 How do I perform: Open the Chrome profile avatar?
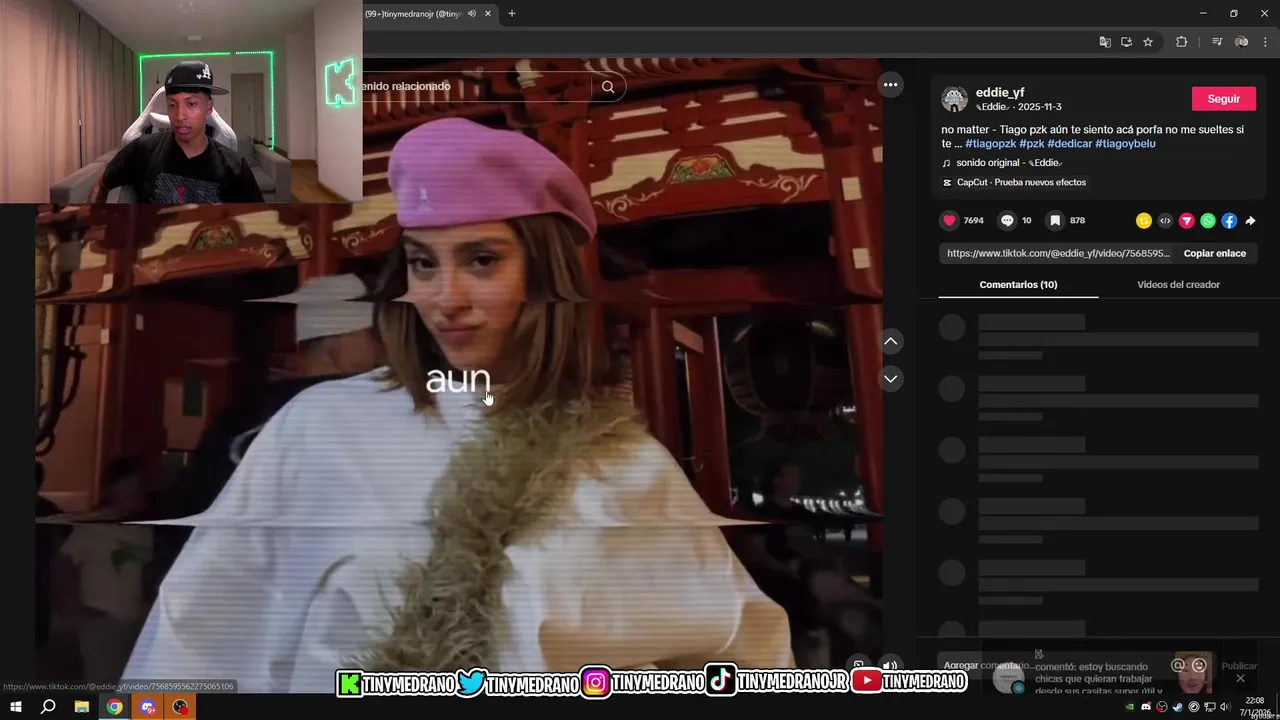point(1242,42)
